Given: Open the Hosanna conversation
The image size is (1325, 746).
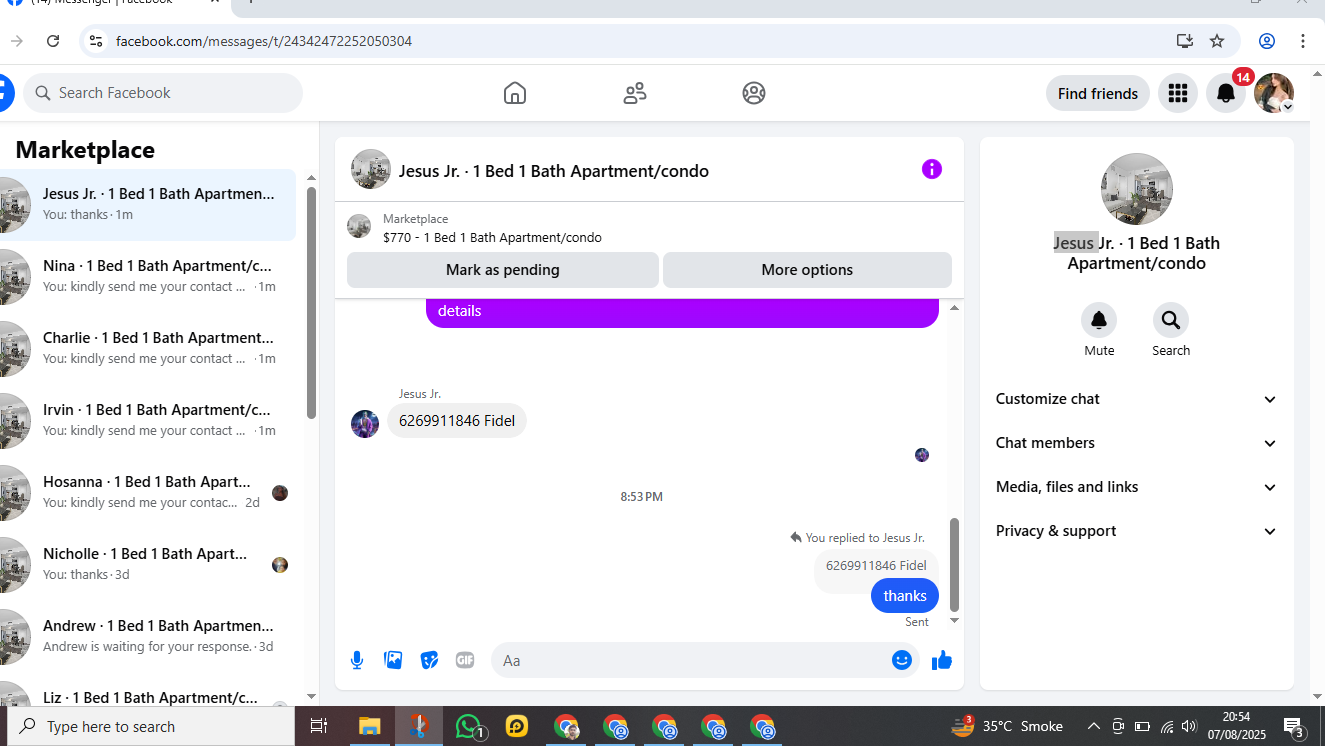Looking at the screenshot, I should coord(148,493).
